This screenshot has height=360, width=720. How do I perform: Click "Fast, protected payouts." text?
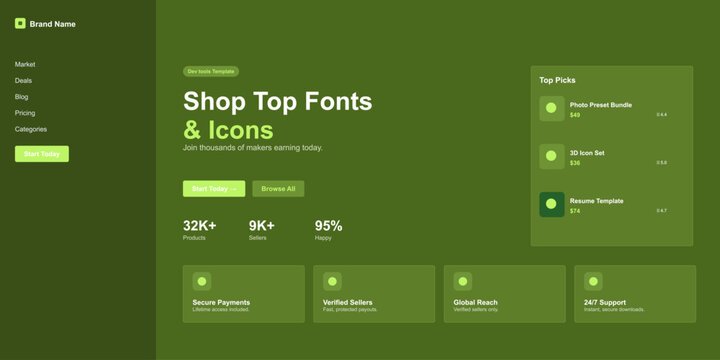click(x=350, y=309)
